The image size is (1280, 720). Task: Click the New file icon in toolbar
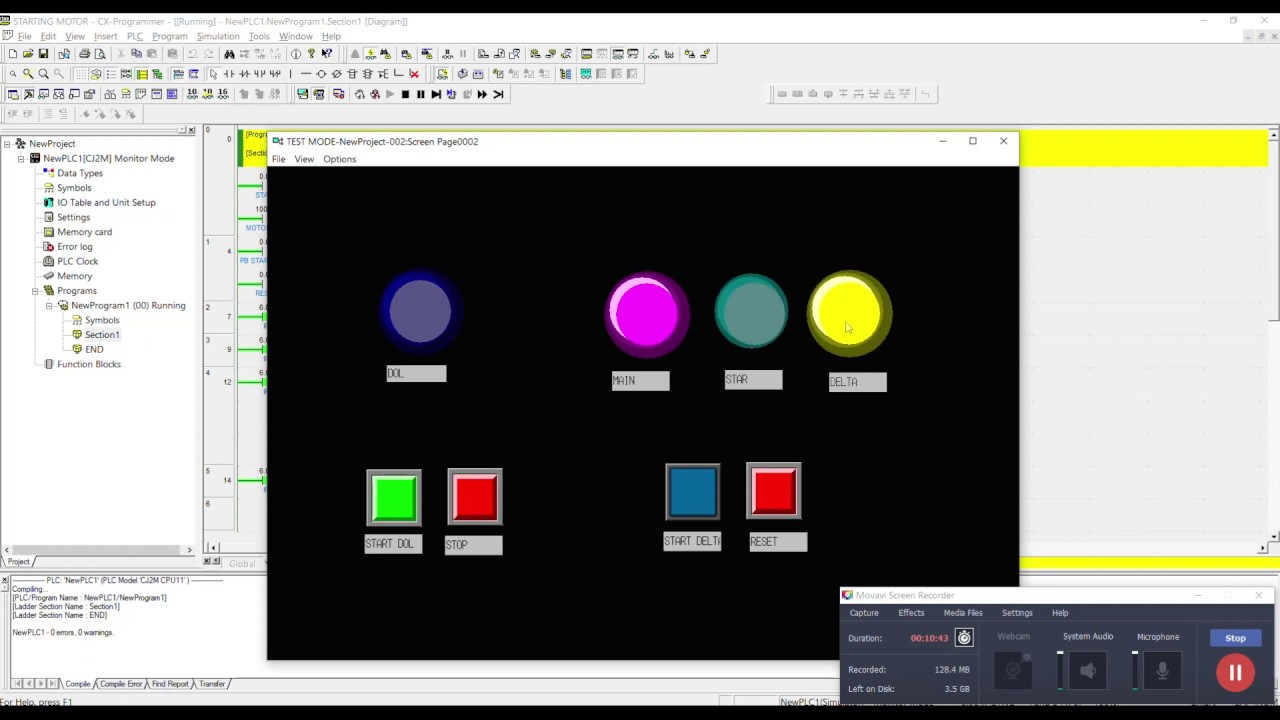pyautogui.click(x=13, y=54)
